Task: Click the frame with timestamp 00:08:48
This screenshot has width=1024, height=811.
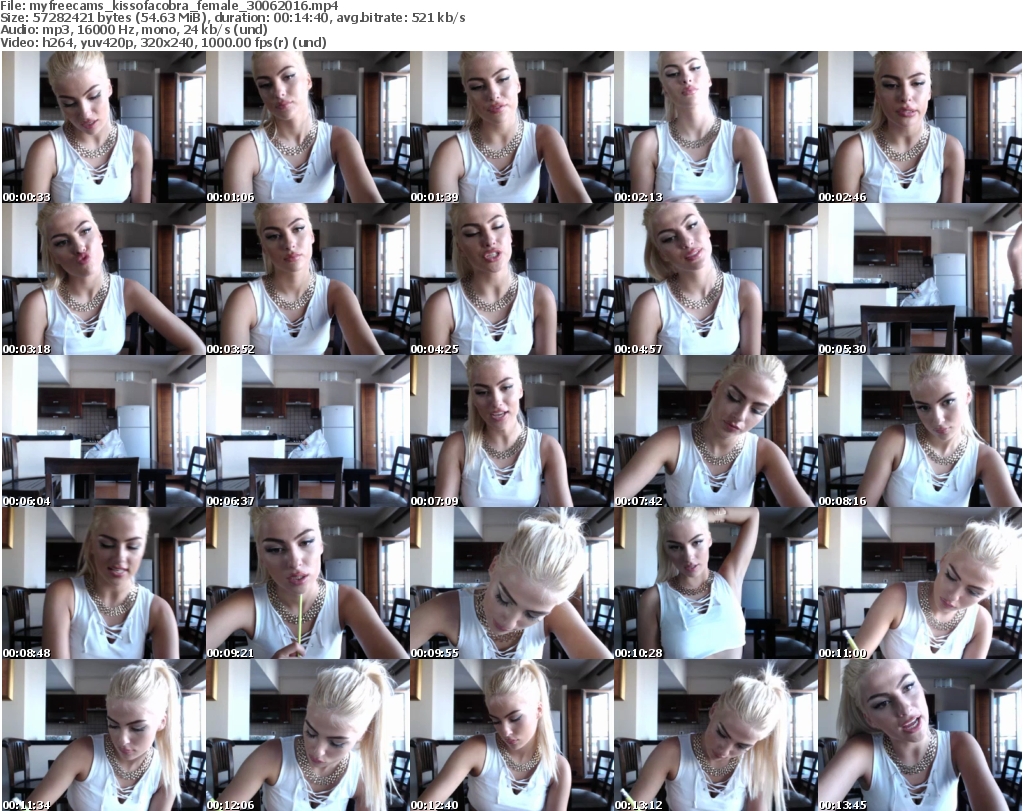Action: coord(104,583)
